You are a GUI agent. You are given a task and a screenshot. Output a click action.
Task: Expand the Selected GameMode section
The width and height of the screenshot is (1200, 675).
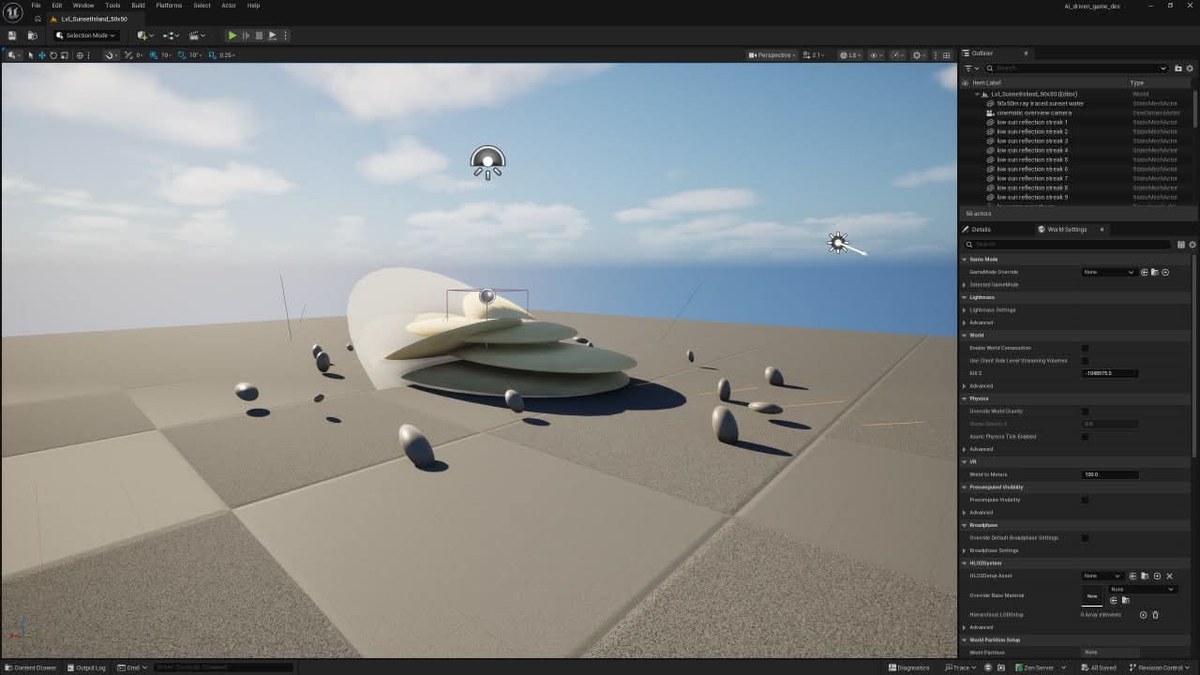click(x=965, y=285)
